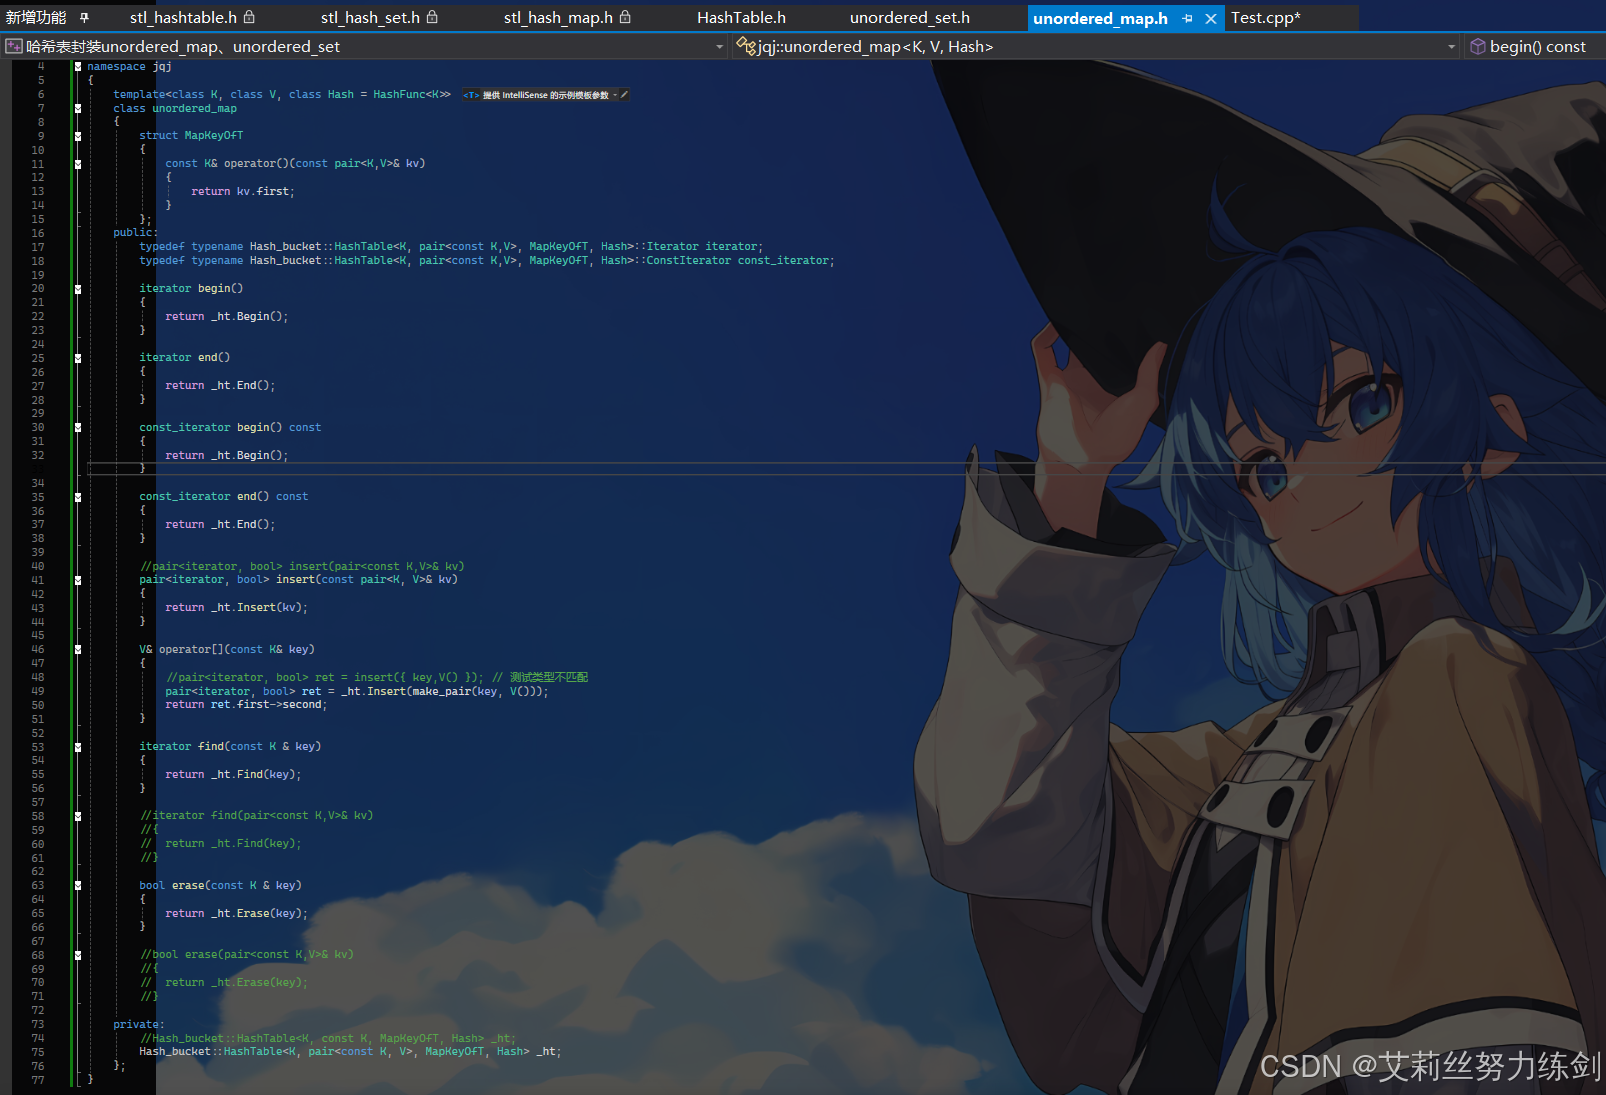Click 'namespace jqj' in the code

click(x=130, y=67)
